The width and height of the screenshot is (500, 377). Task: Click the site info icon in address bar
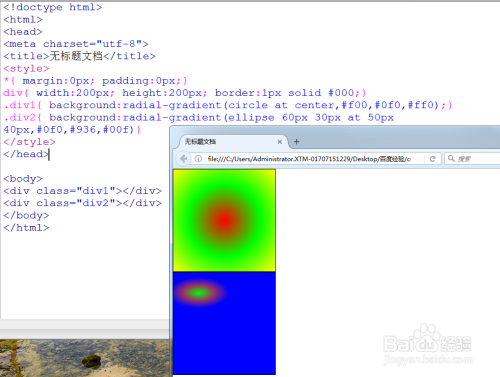198,159
